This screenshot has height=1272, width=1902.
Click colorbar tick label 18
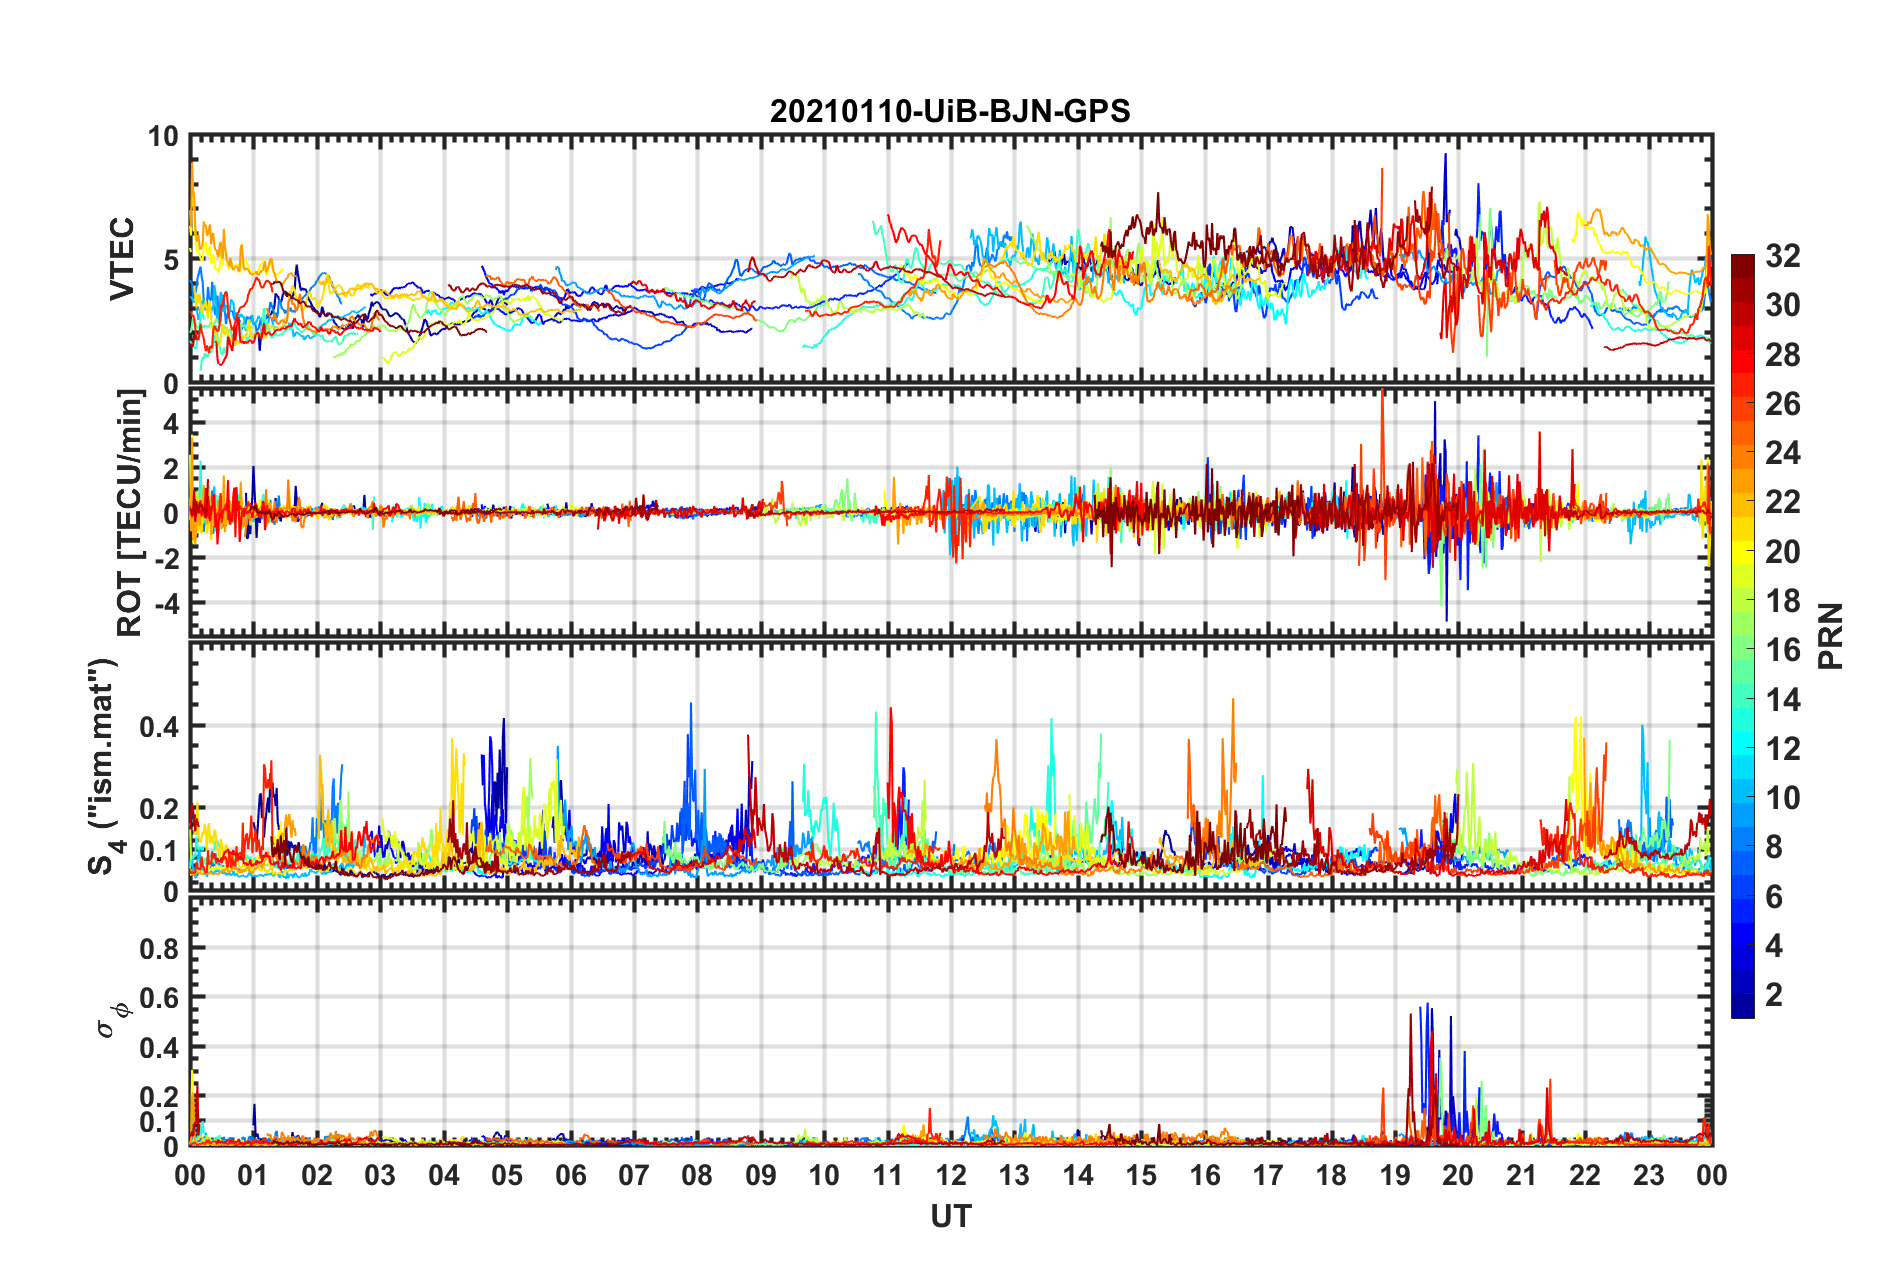coord(1783,601)
